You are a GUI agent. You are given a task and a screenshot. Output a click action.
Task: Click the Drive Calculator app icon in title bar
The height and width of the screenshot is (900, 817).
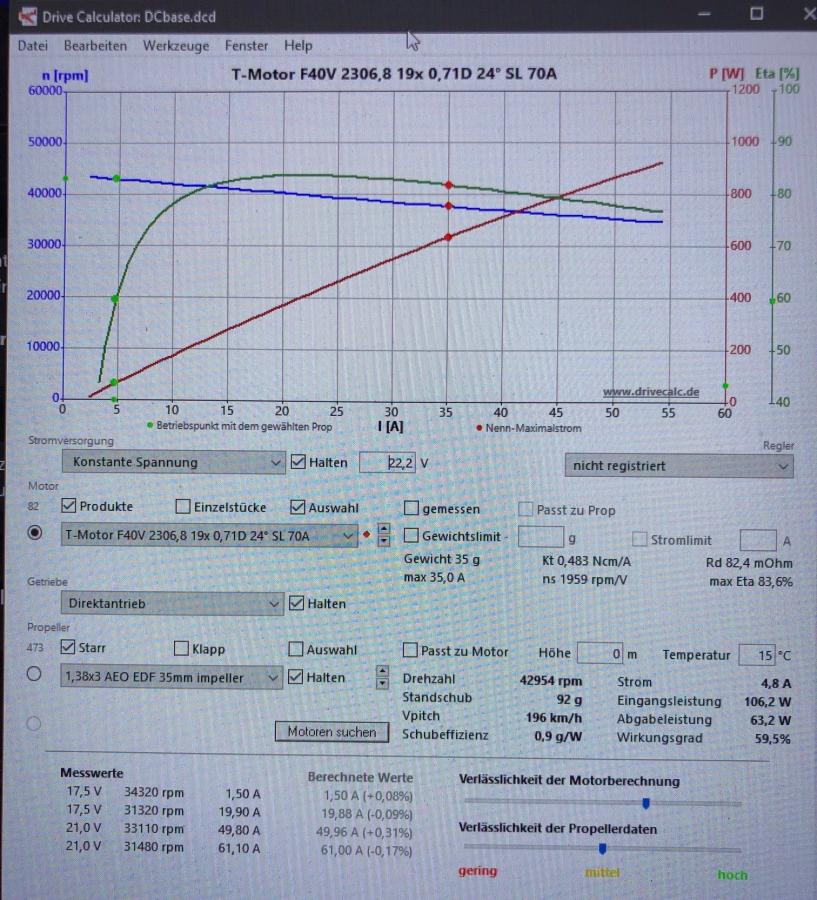[x=28, y=16]
